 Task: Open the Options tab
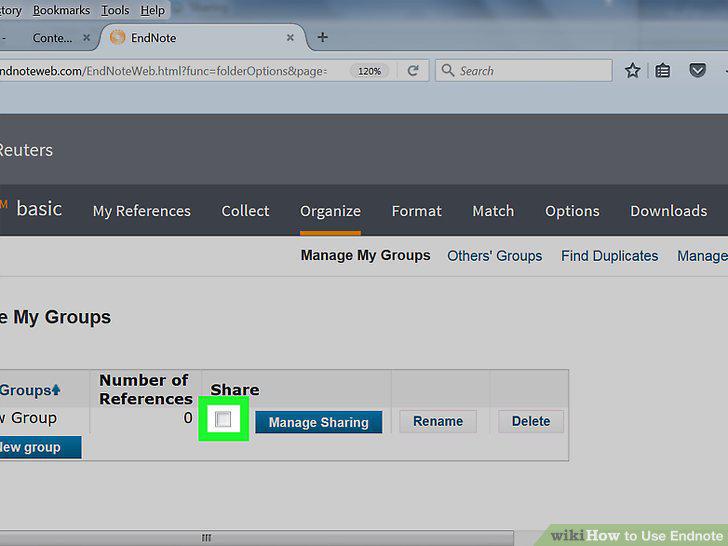[x=572, y=211]
